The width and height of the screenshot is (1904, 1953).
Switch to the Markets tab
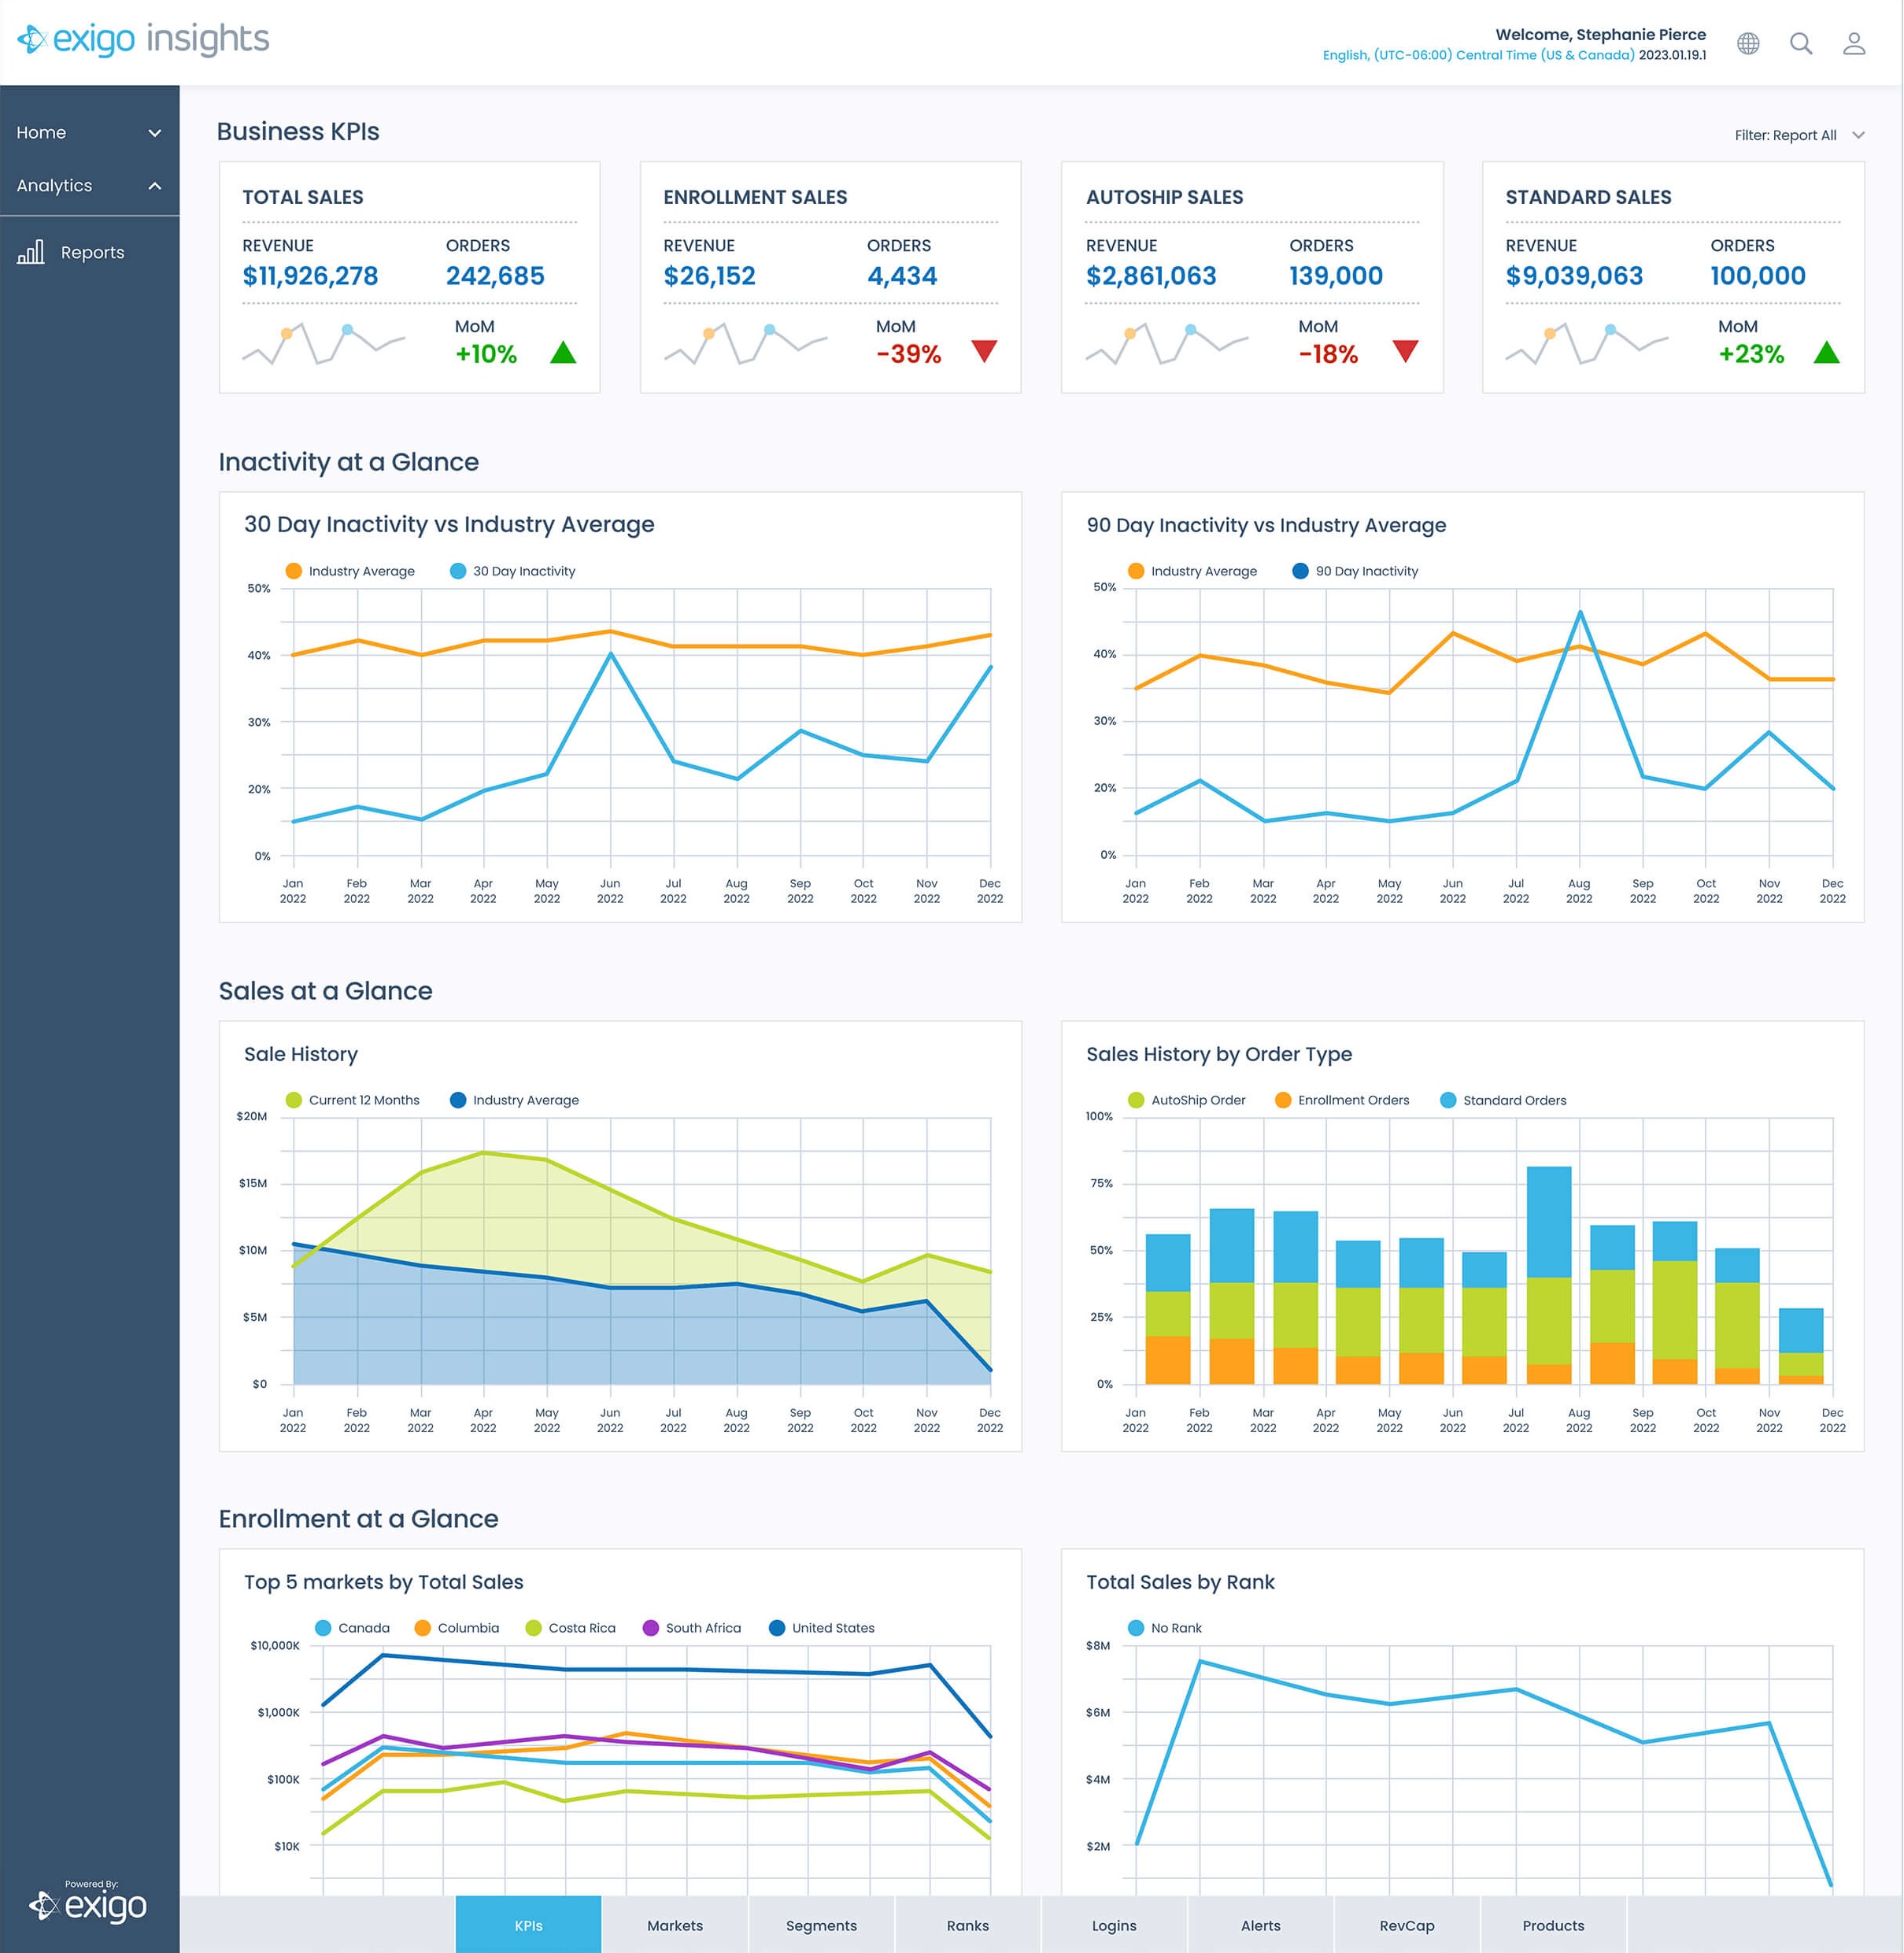click(675, 1925)
